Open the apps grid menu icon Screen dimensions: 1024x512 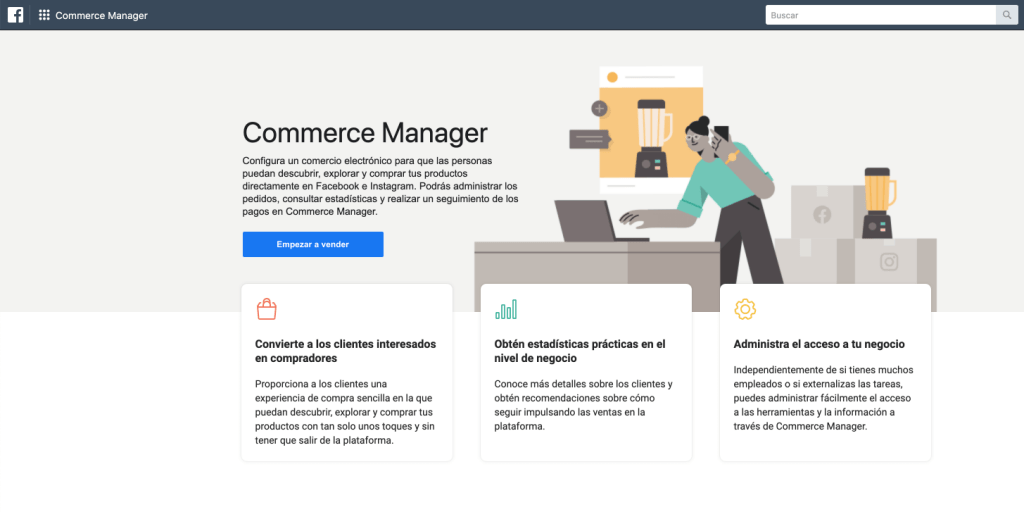click(x=44, y=15)
